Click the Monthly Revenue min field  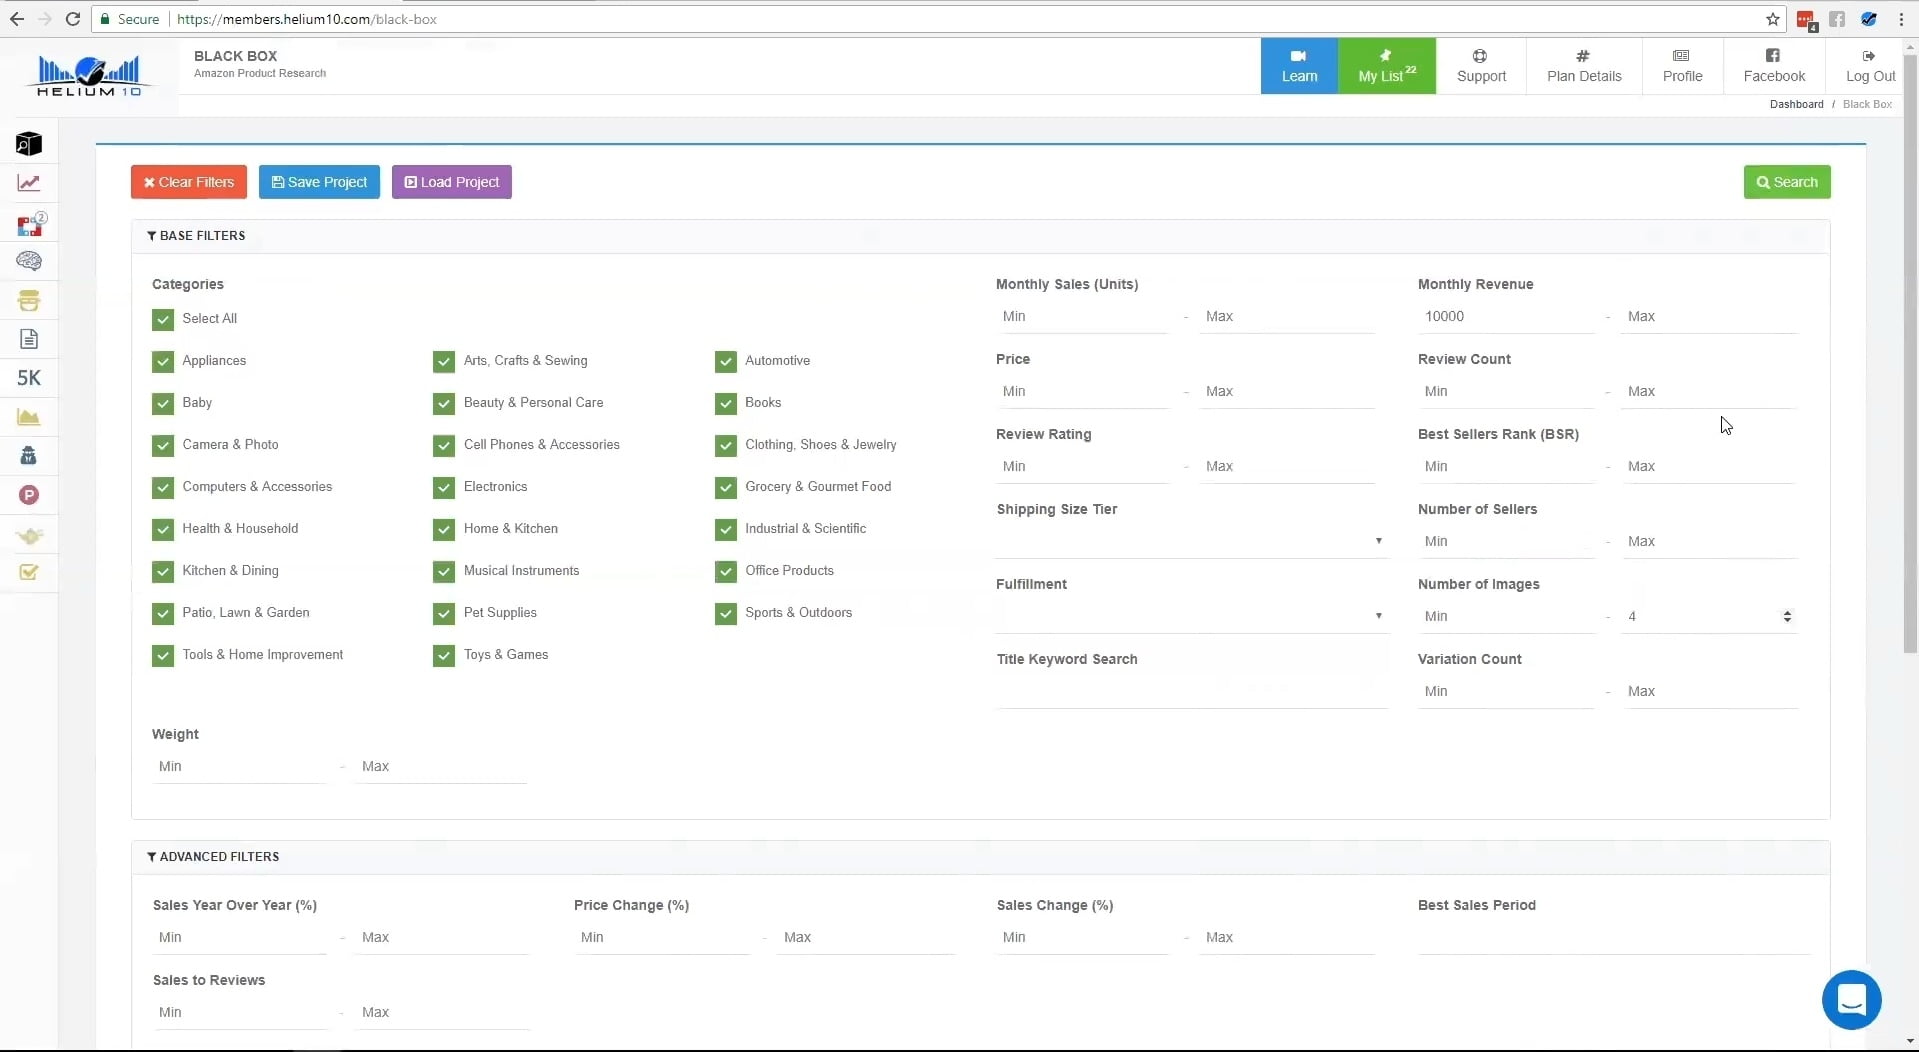[1506, 317]
